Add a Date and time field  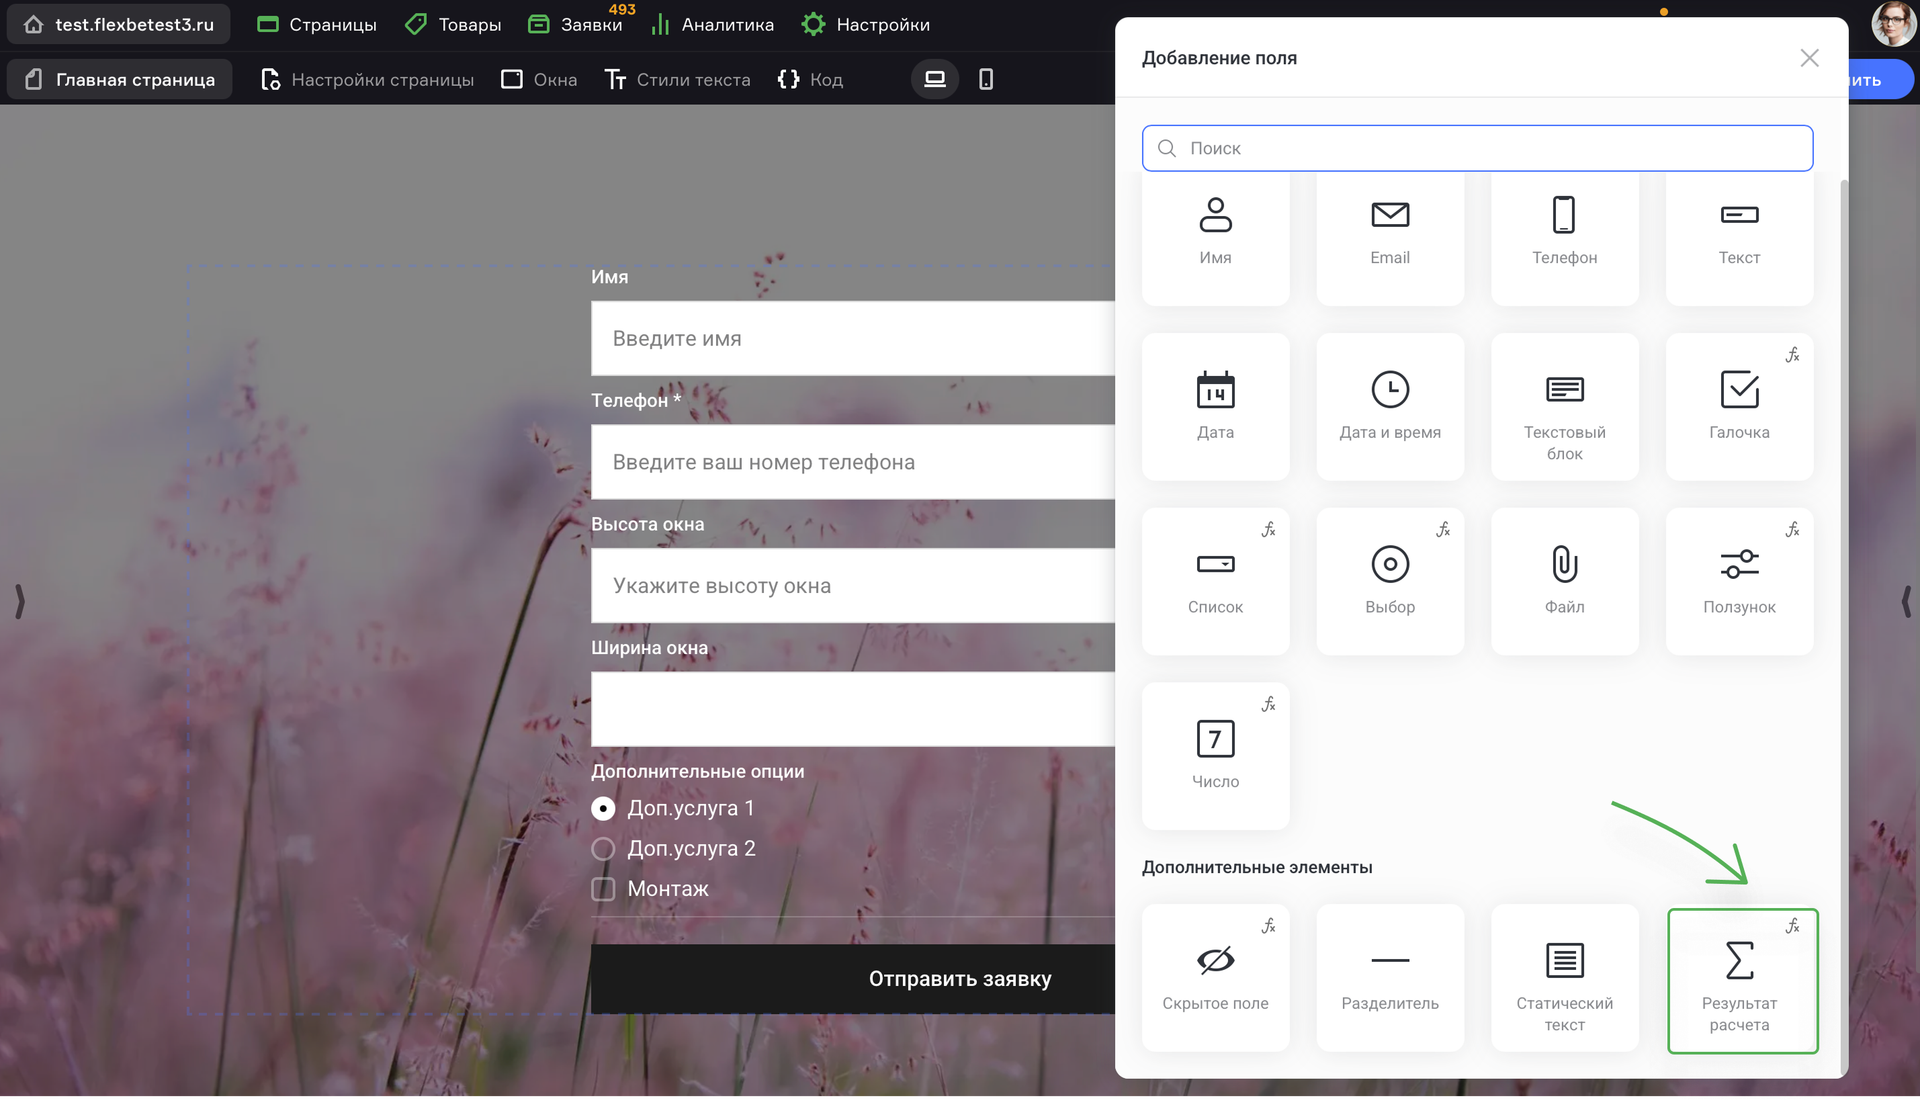pyautogui.click(x=1390, y=406)
